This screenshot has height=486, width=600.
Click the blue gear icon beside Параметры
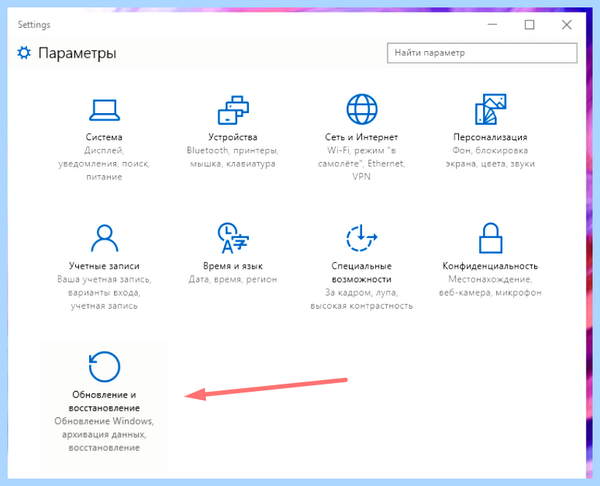pyautogui.click(x=24, y=53)
